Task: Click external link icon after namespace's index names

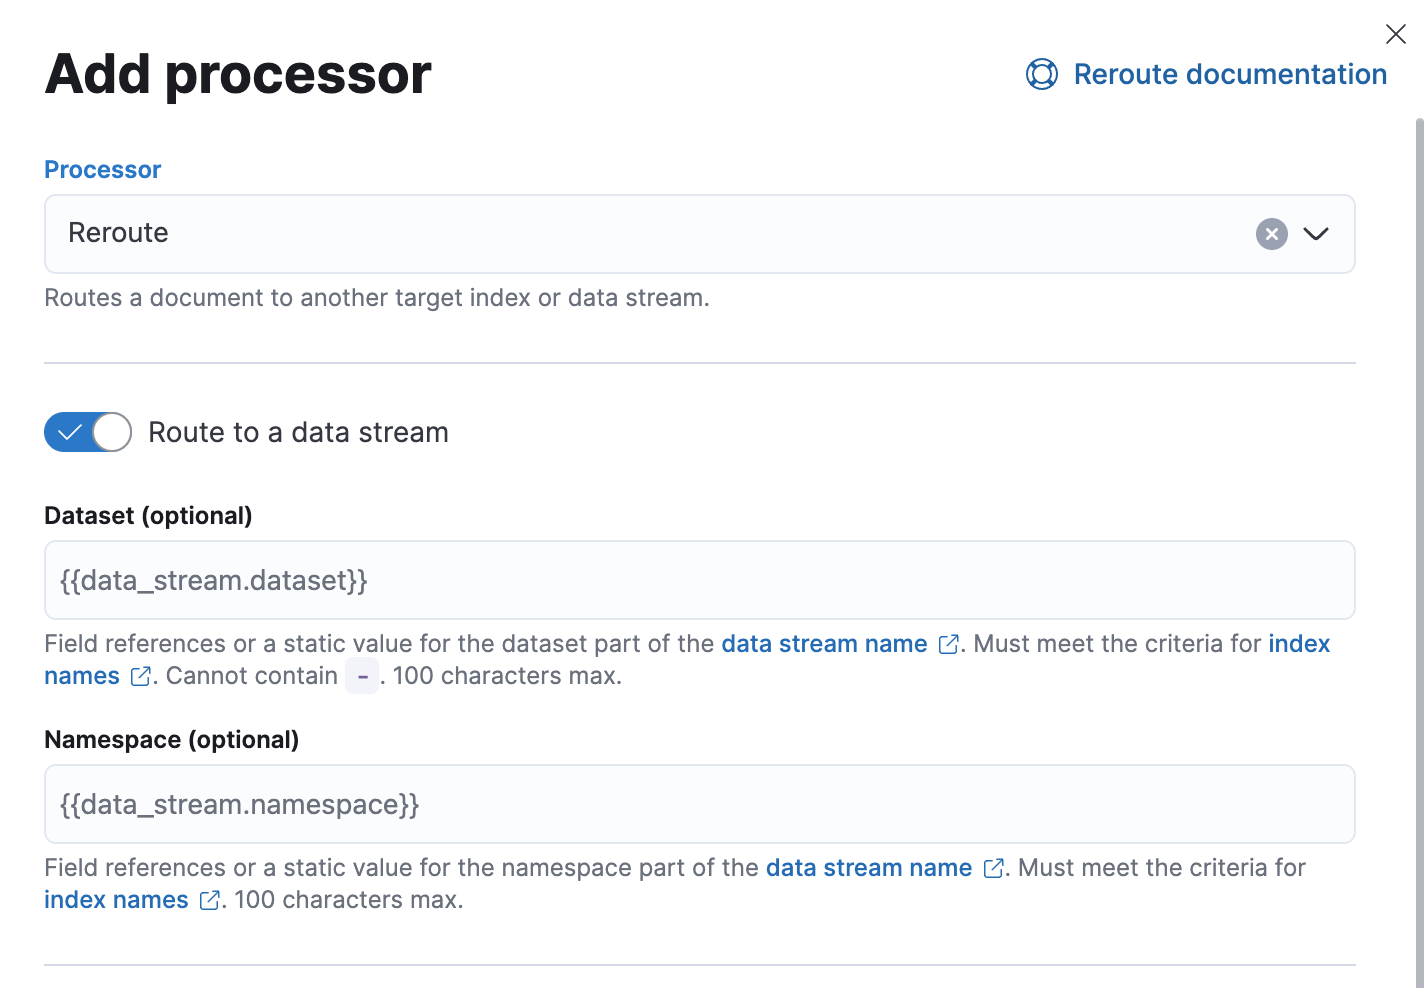Action: [x=209, y=901]
